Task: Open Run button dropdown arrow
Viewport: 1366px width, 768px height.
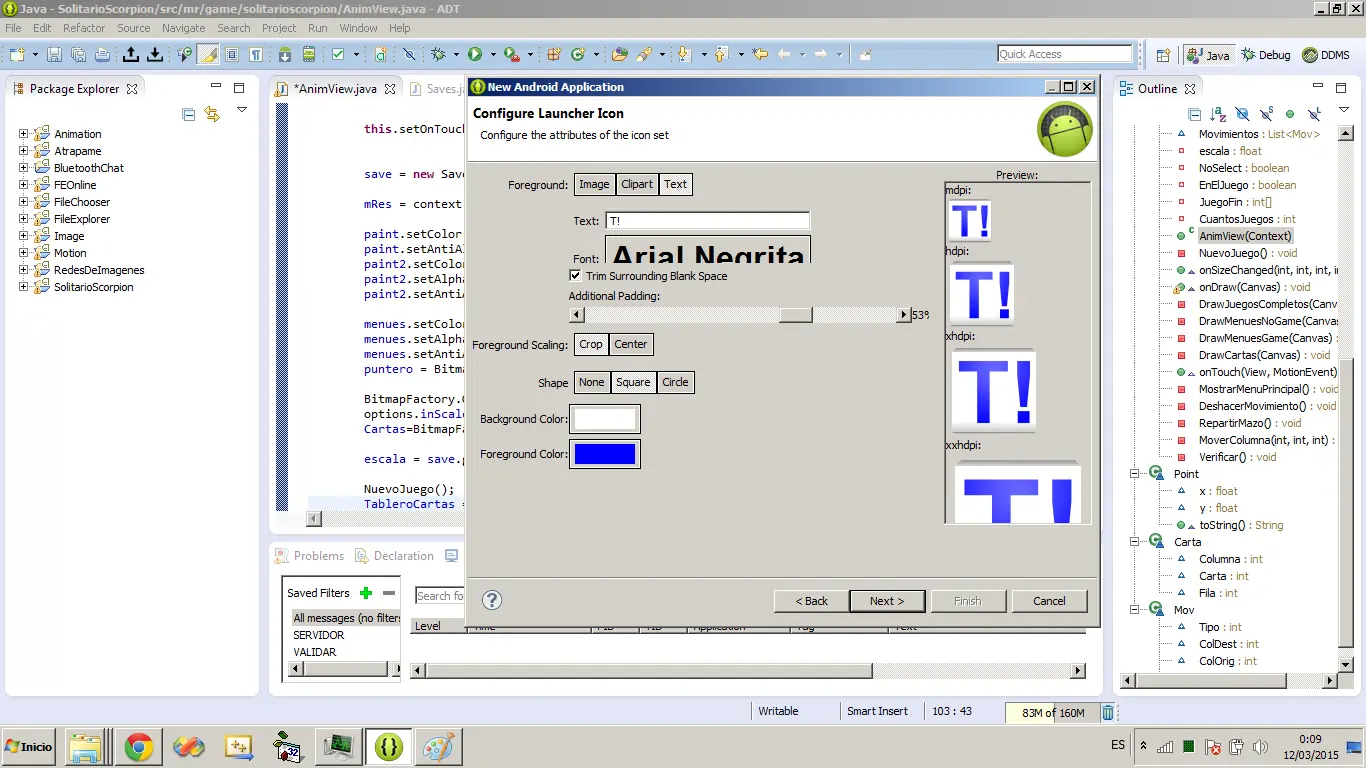Action: (x=493, y=55)
